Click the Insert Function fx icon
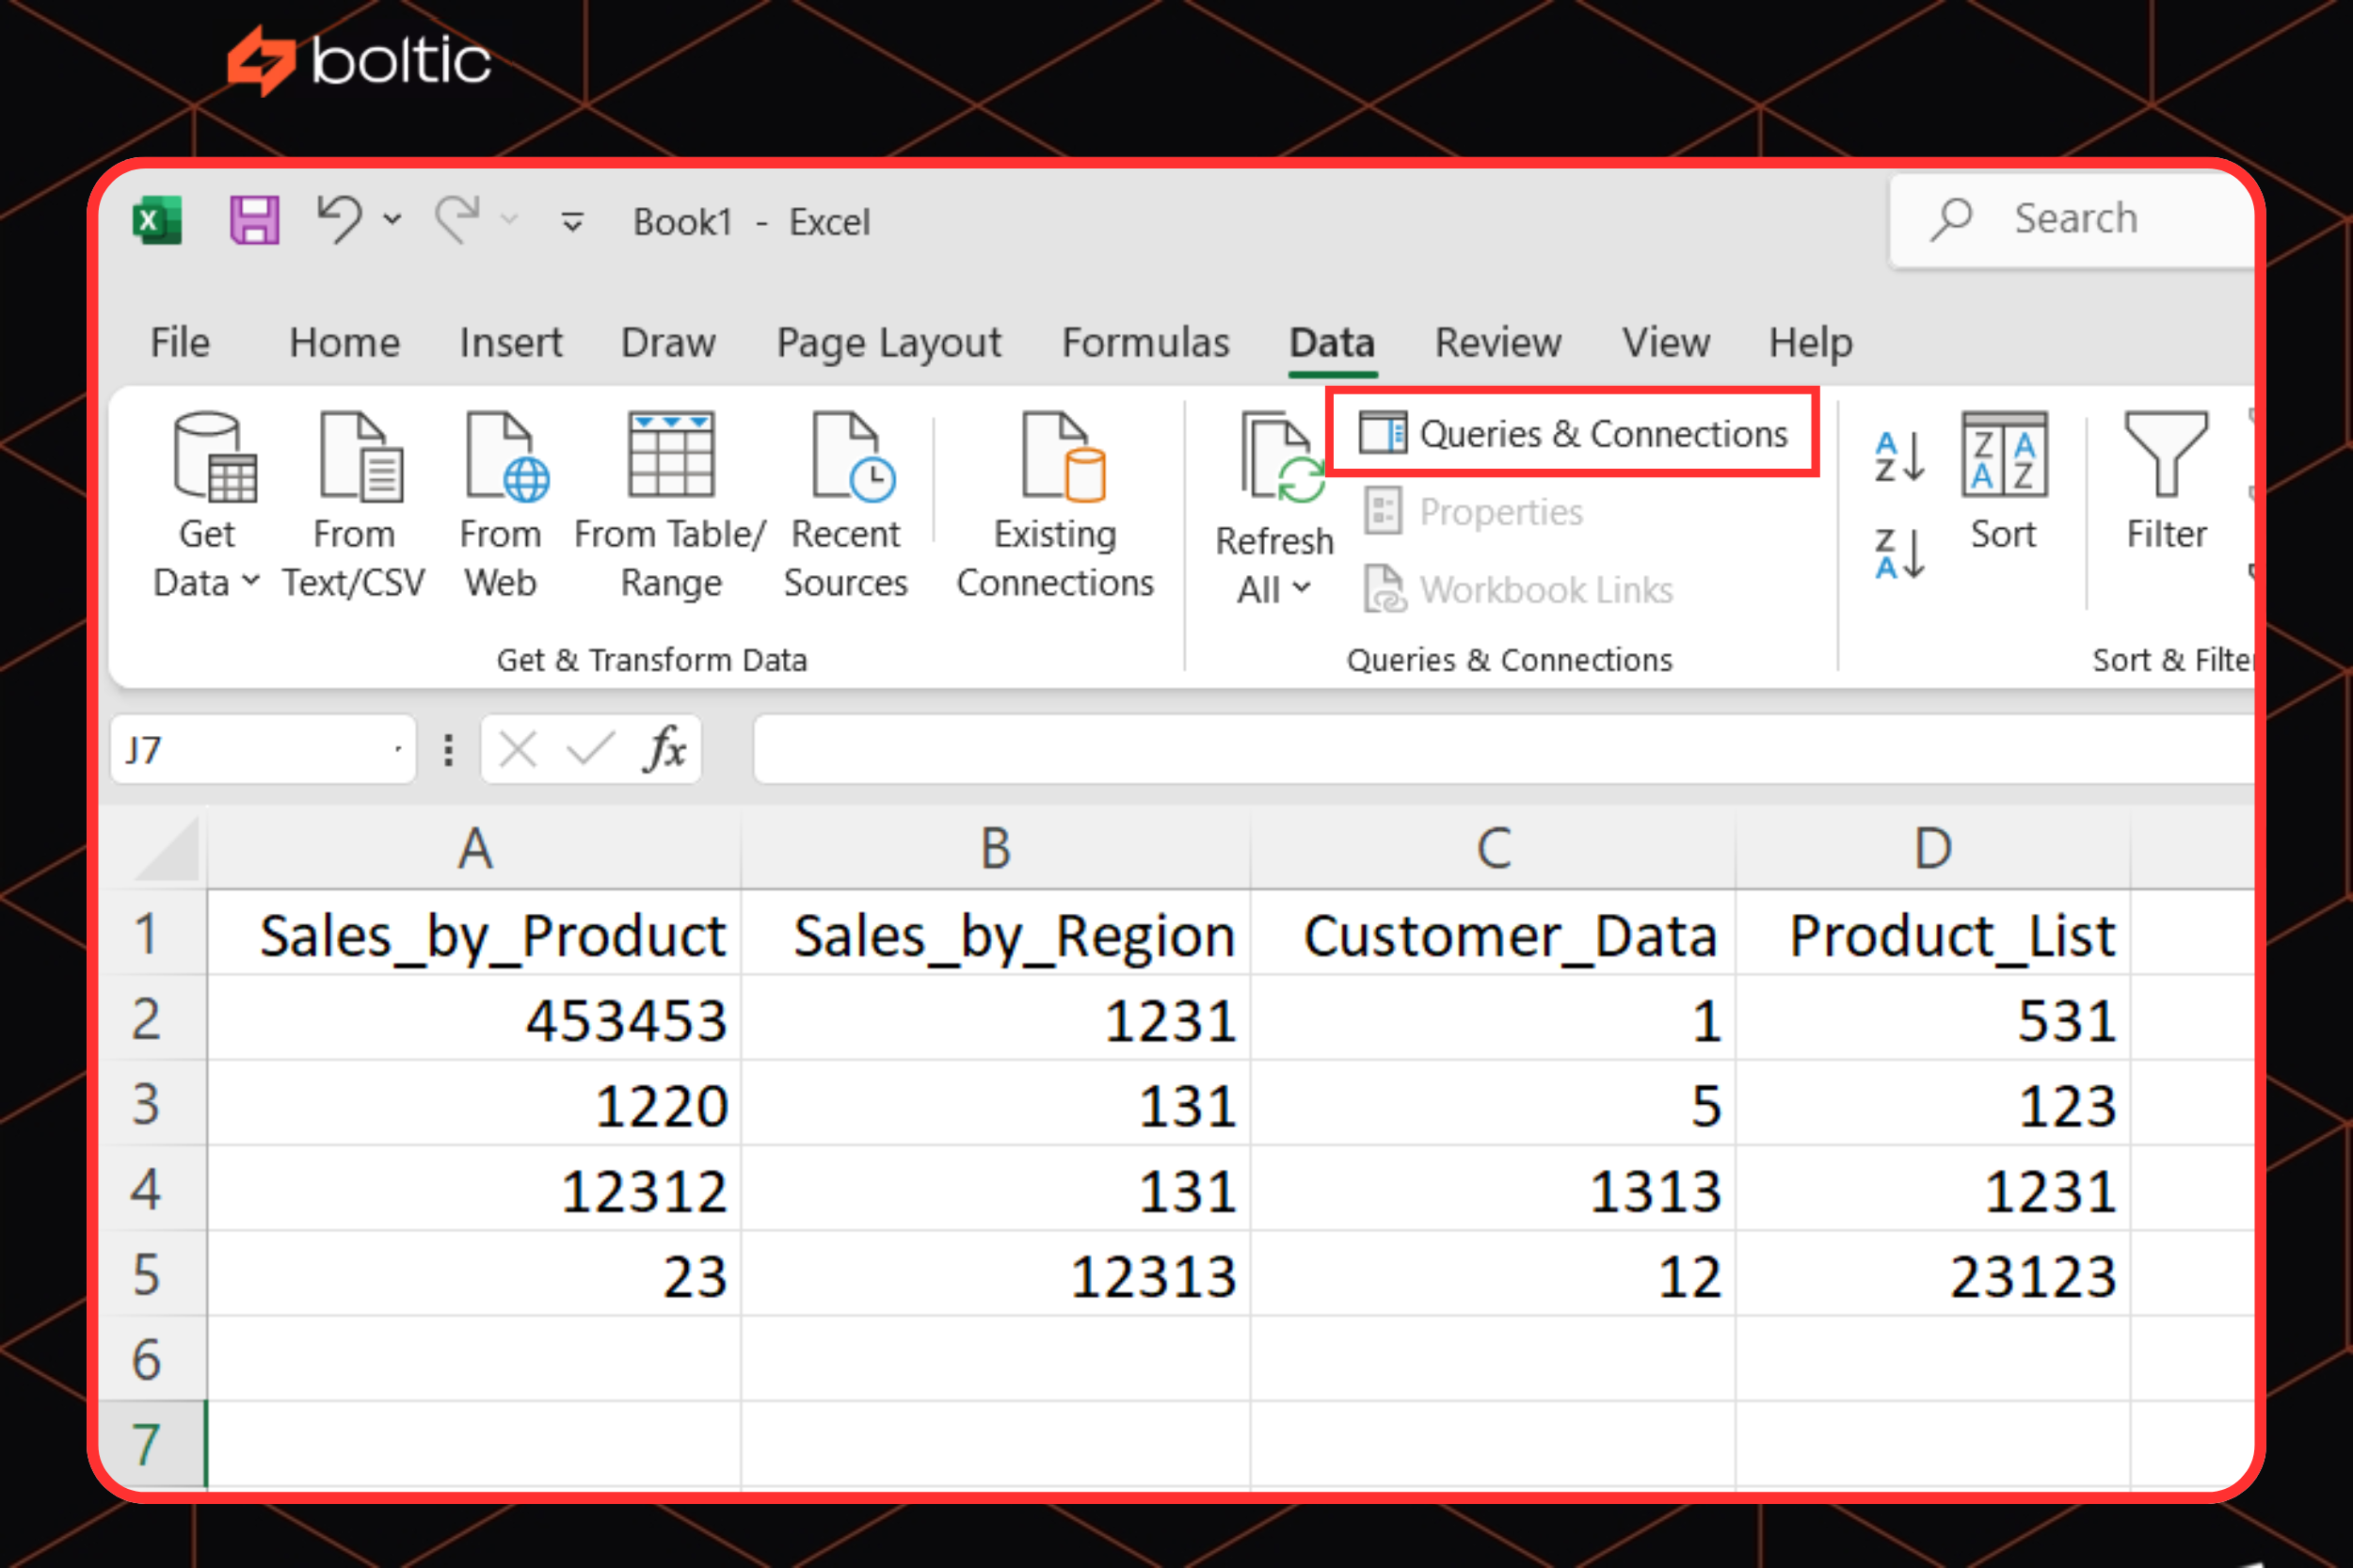Image resolution: width=2353 pixels, height=1568 pixels. [x=664, y=748]
